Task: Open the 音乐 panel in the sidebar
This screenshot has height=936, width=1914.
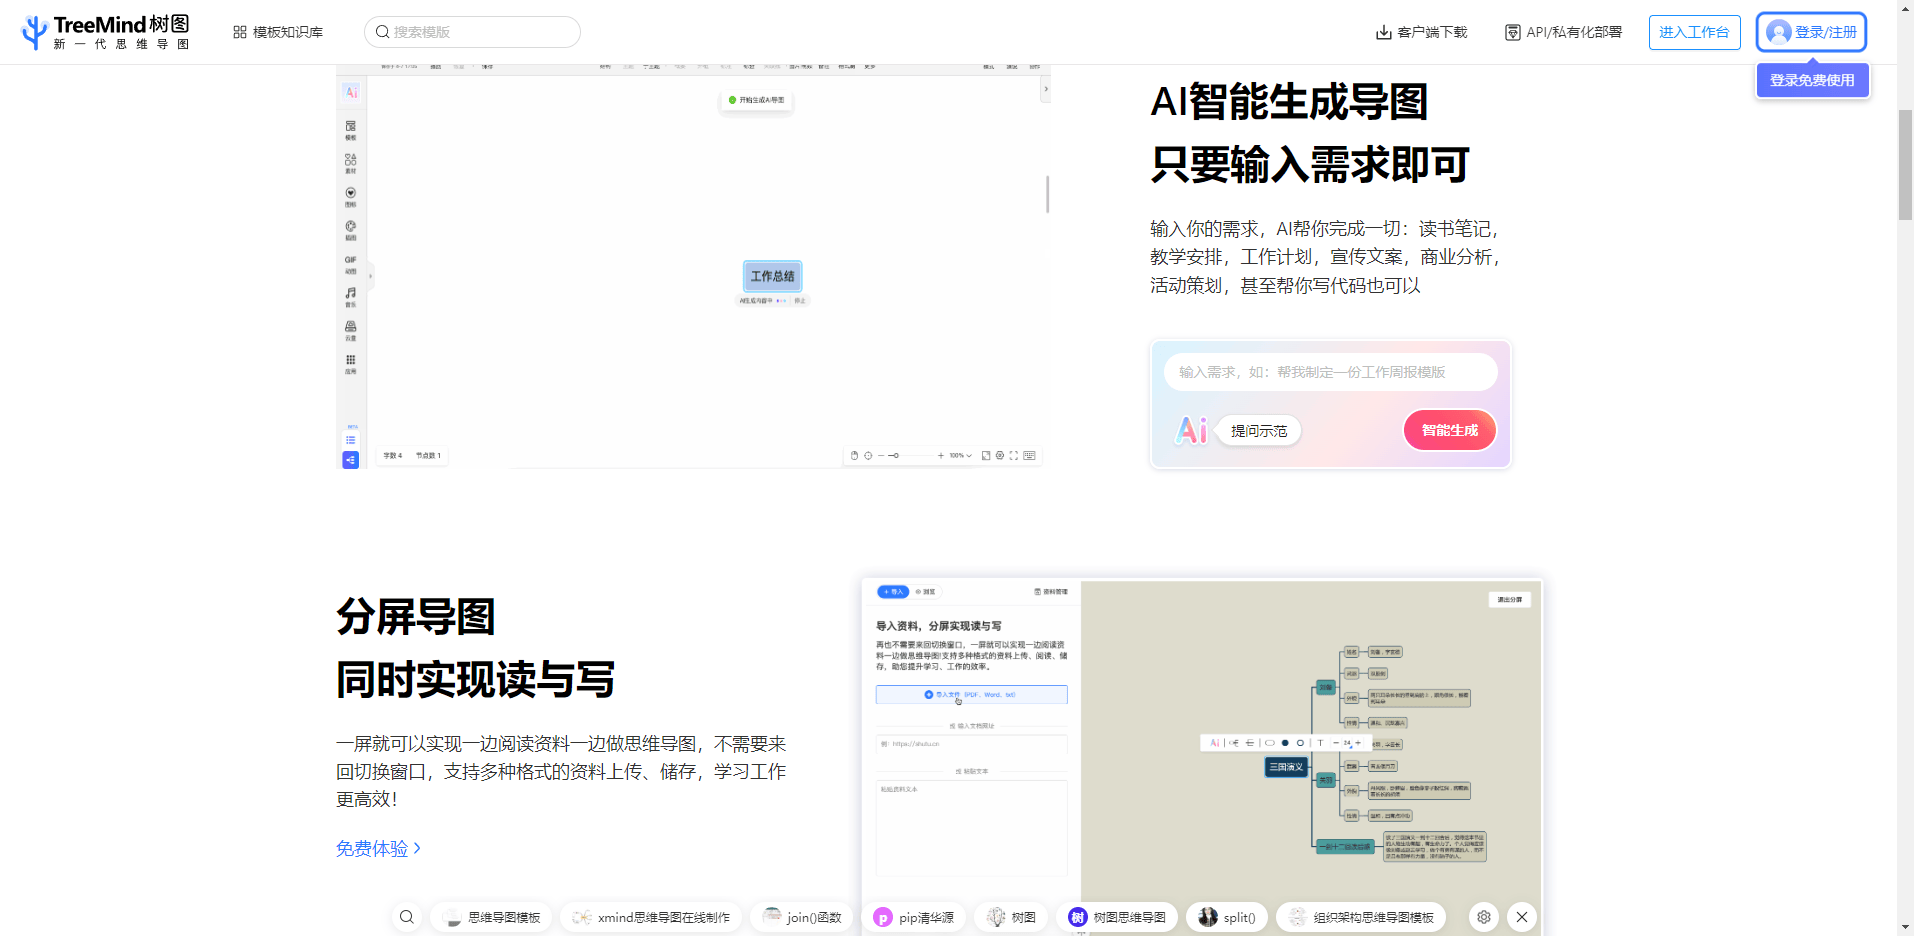Action: click(x=351, y=298)
